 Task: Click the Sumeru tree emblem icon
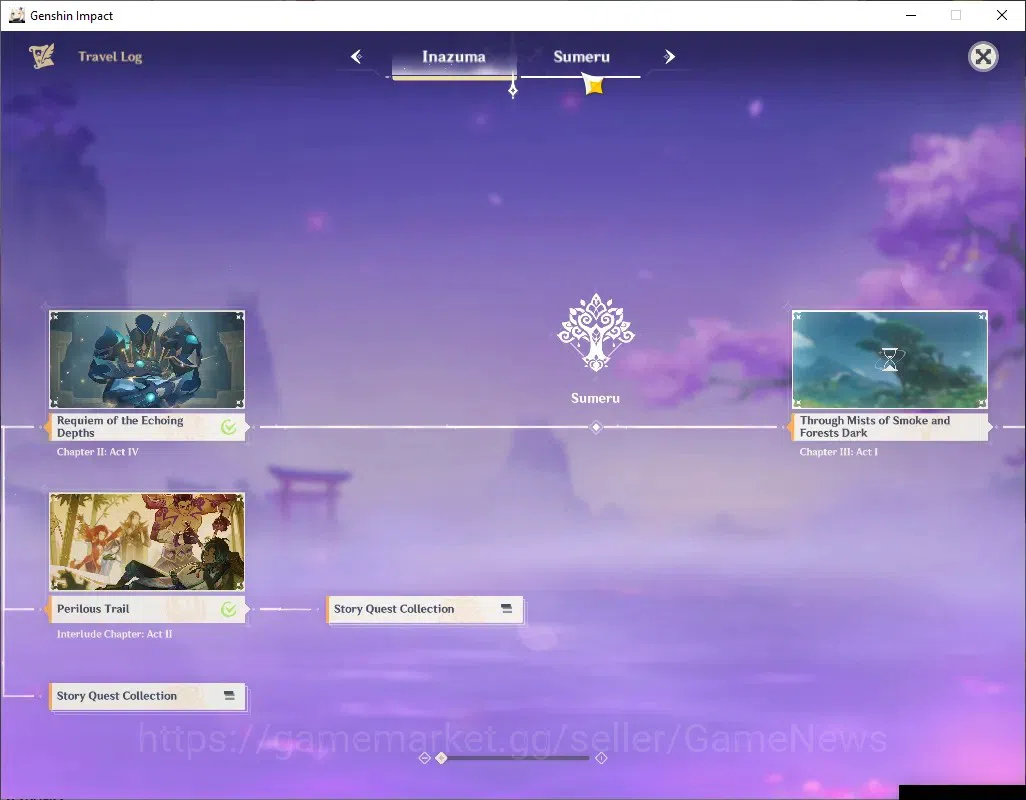[x=595, y=332]
